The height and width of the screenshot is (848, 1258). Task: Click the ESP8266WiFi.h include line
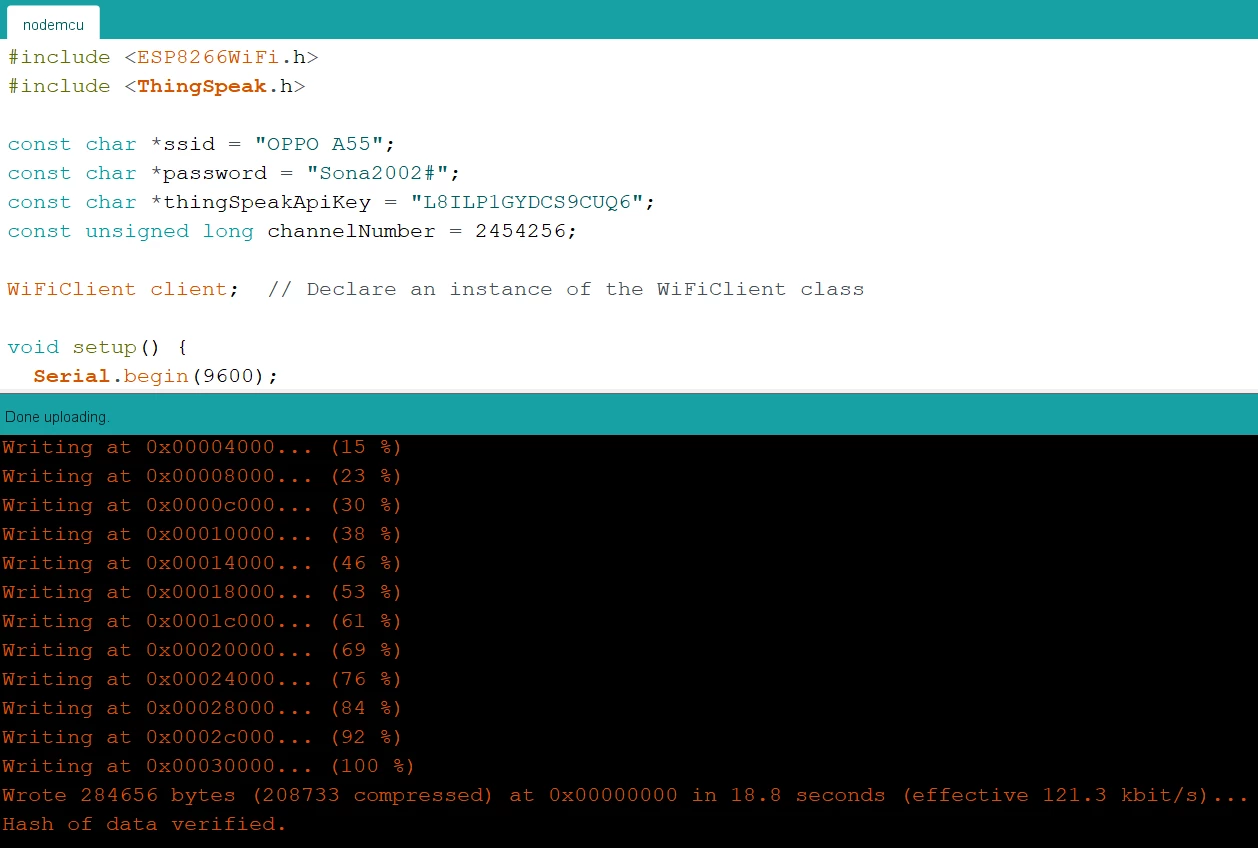pos(163,57)
